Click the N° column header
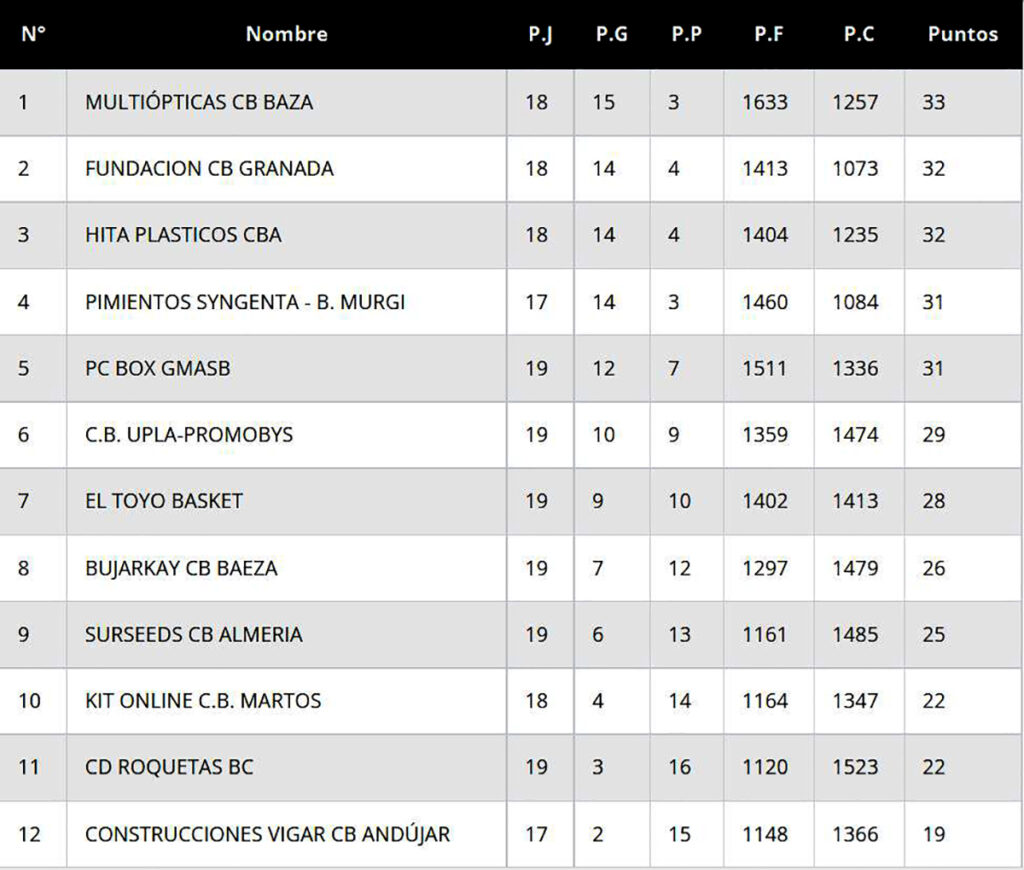Image resolution: width=1024 pixels, height=870 pixels. click(33, 34)
